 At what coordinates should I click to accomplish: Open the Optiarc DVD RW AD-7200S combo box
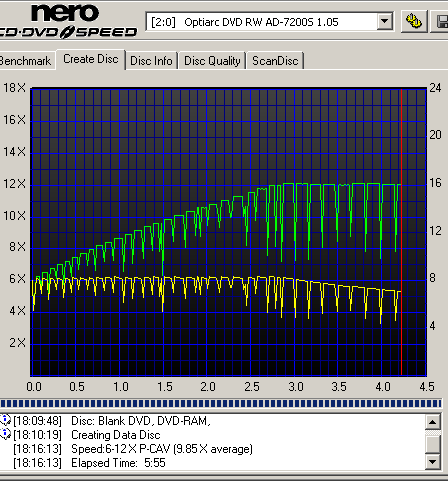point(269,22)
